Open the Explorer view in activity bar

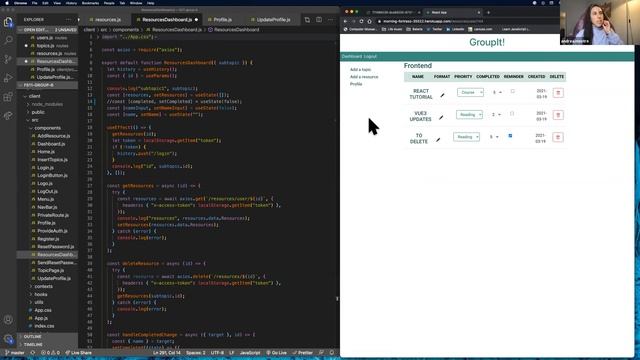pyautogui.click(x=8, y=22)
